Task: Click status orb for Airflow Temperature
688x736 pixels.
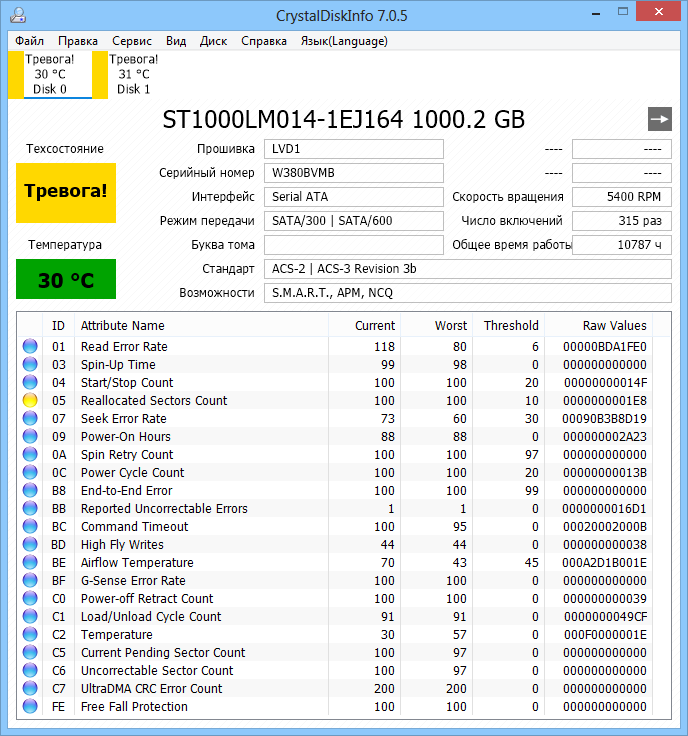Action: (x=30, y=562)
